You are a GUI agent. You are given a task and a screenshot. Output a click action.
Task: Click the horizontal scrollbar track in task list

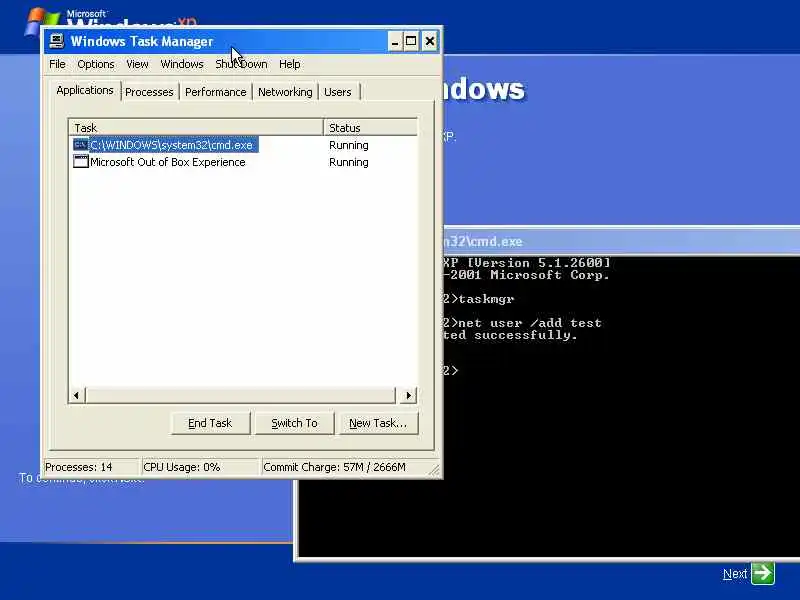click(240, 395)
